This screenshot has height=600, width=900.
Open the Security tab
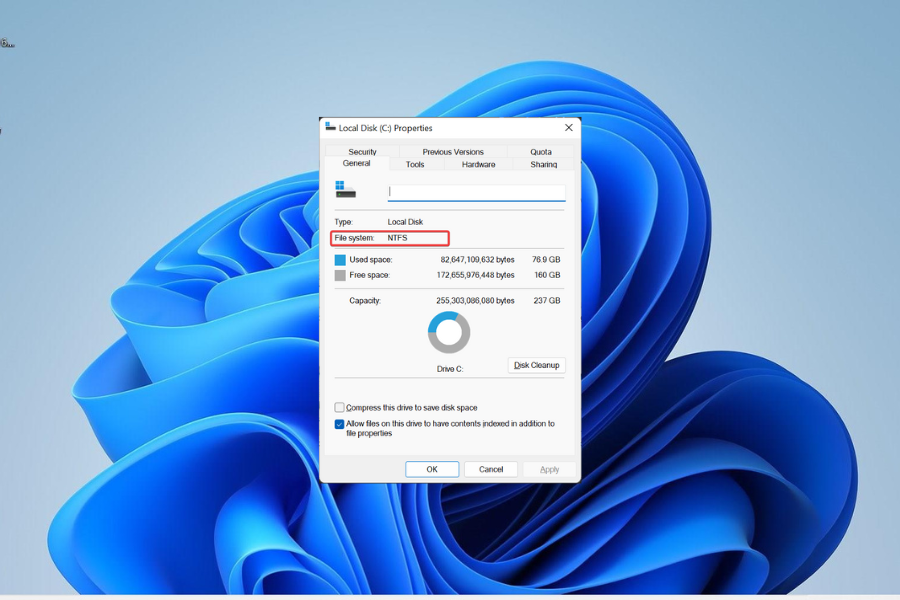[x=361, y=151]
